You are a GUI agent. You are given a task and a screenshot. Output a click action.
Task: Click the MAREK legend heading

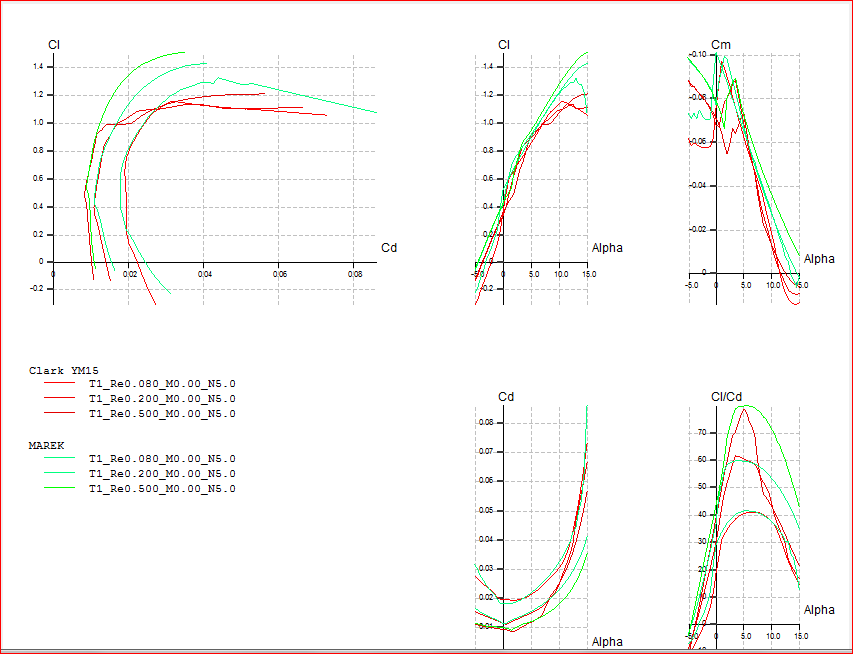click(46, 445)
